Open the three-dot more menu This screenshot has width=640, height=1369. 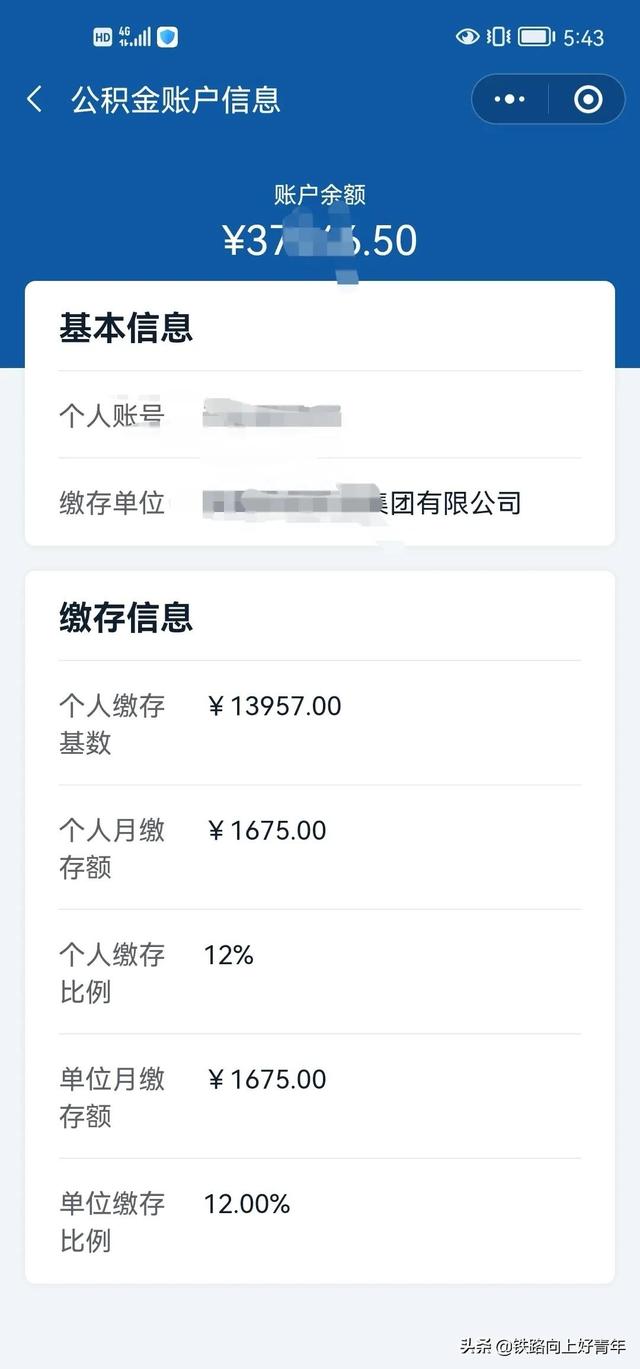pos(510,99)
